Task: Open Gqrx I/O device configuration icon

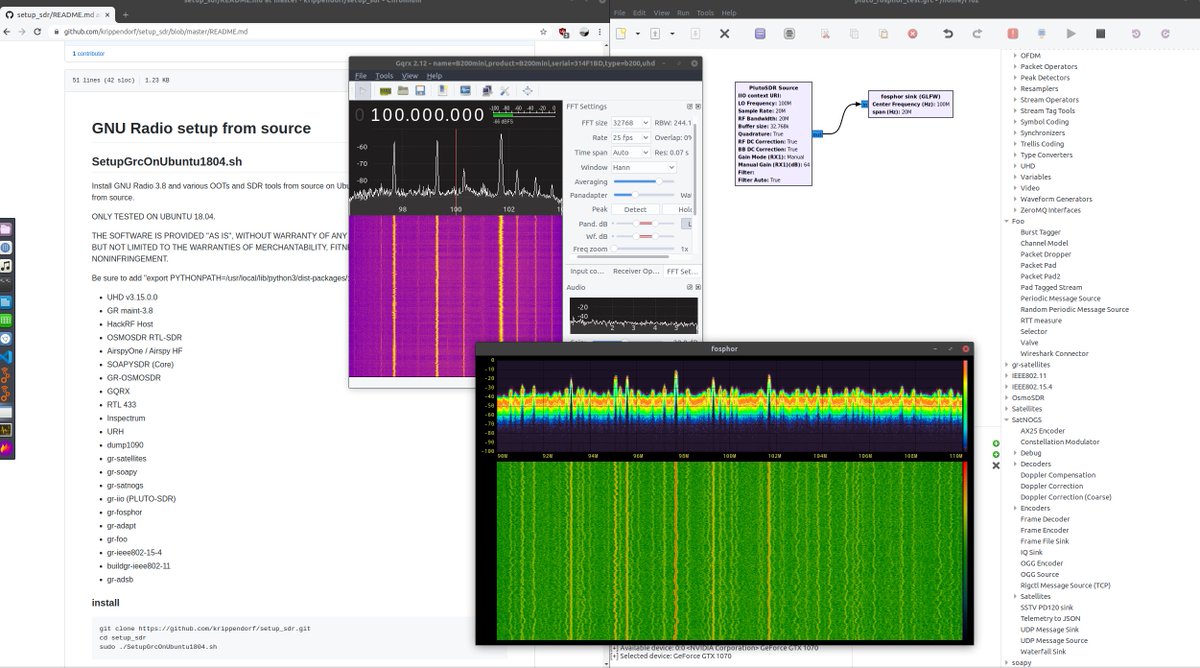Action: 385,90
